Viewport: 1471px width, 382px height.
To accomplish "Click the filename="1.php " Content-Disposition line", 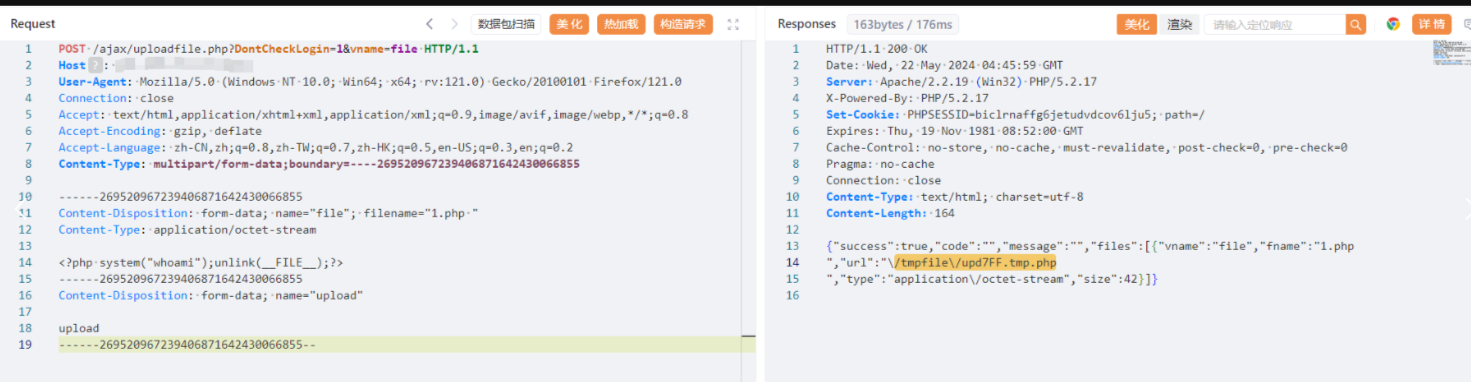I will click(269, 213).
